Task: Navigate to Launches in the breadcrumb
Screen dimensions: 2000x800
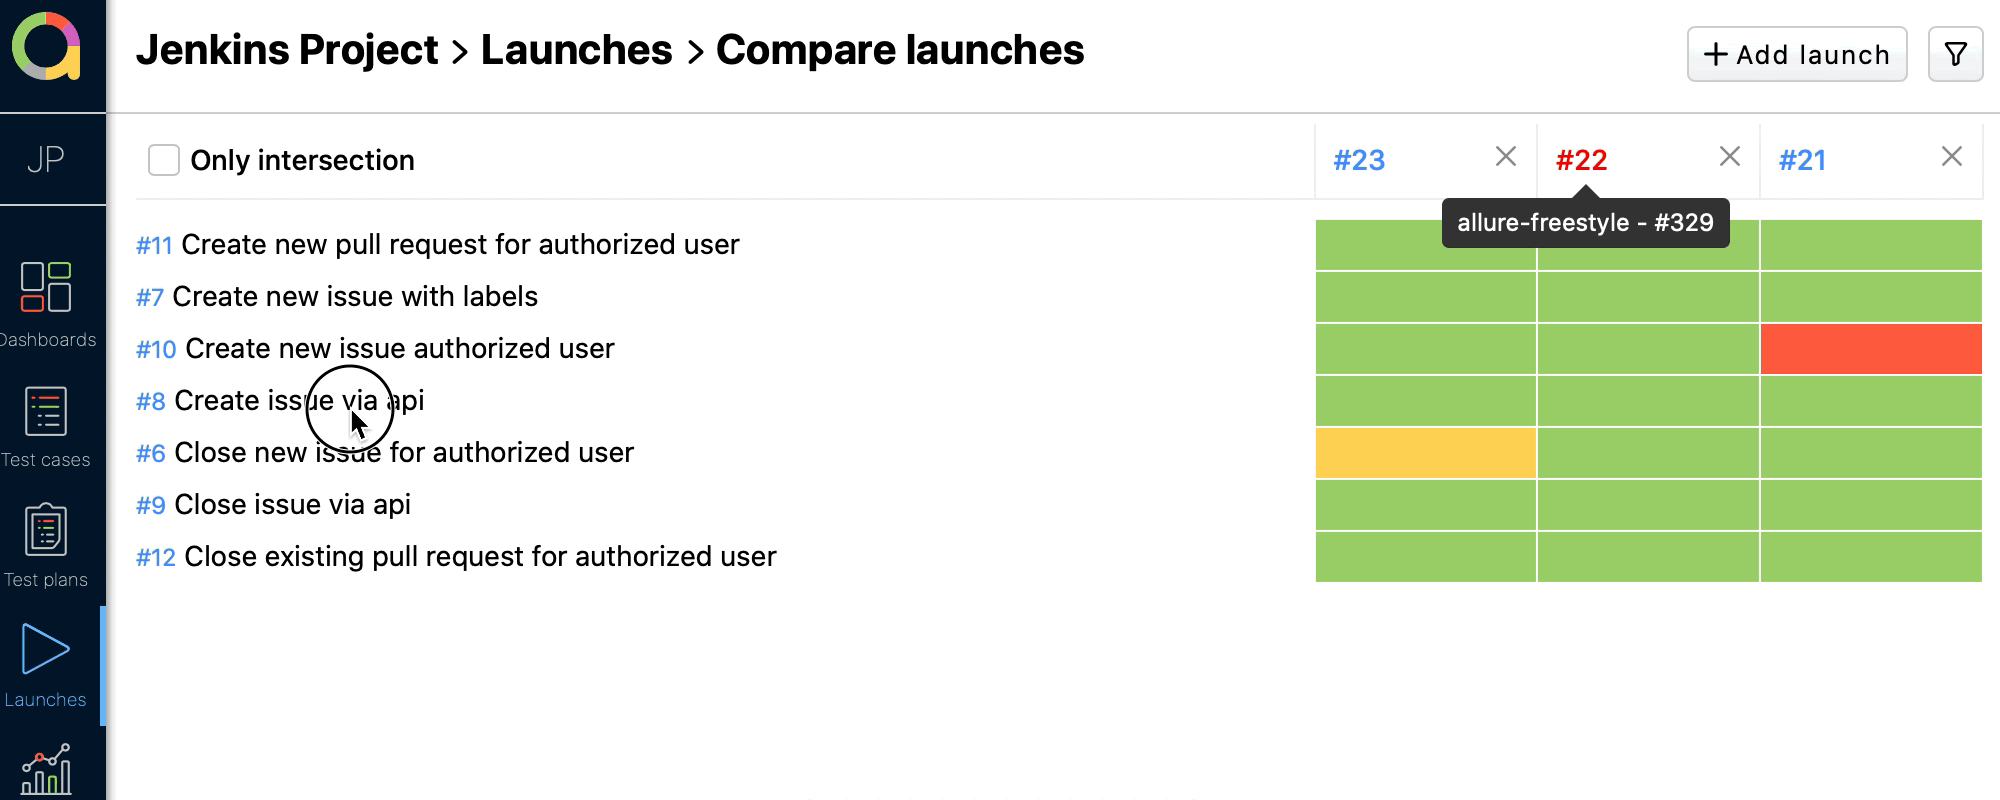Action: pos(576,48)
